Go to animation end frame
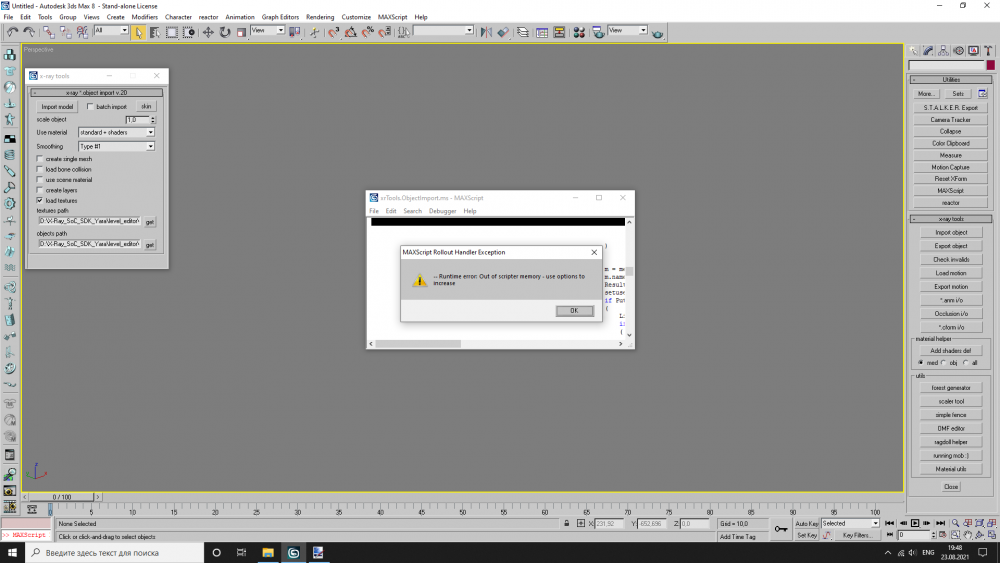The height and width of the screenshot is (563, 1000). [x=939, y=523]
